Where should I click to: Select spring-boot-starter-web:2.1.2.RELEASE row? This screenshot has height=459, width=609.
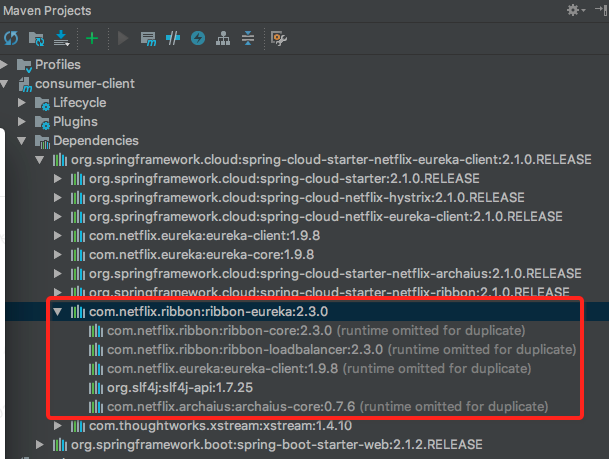[x=277, y=445]
